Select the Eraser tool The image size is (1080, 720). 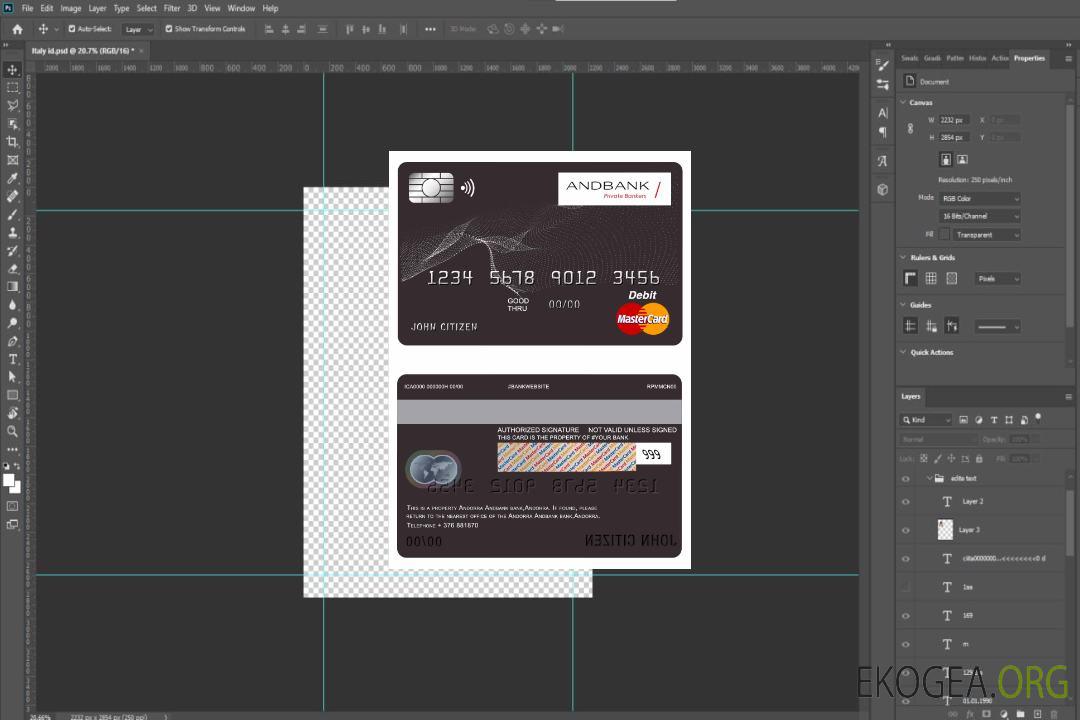pyautogui.click(x=12, y=269)
